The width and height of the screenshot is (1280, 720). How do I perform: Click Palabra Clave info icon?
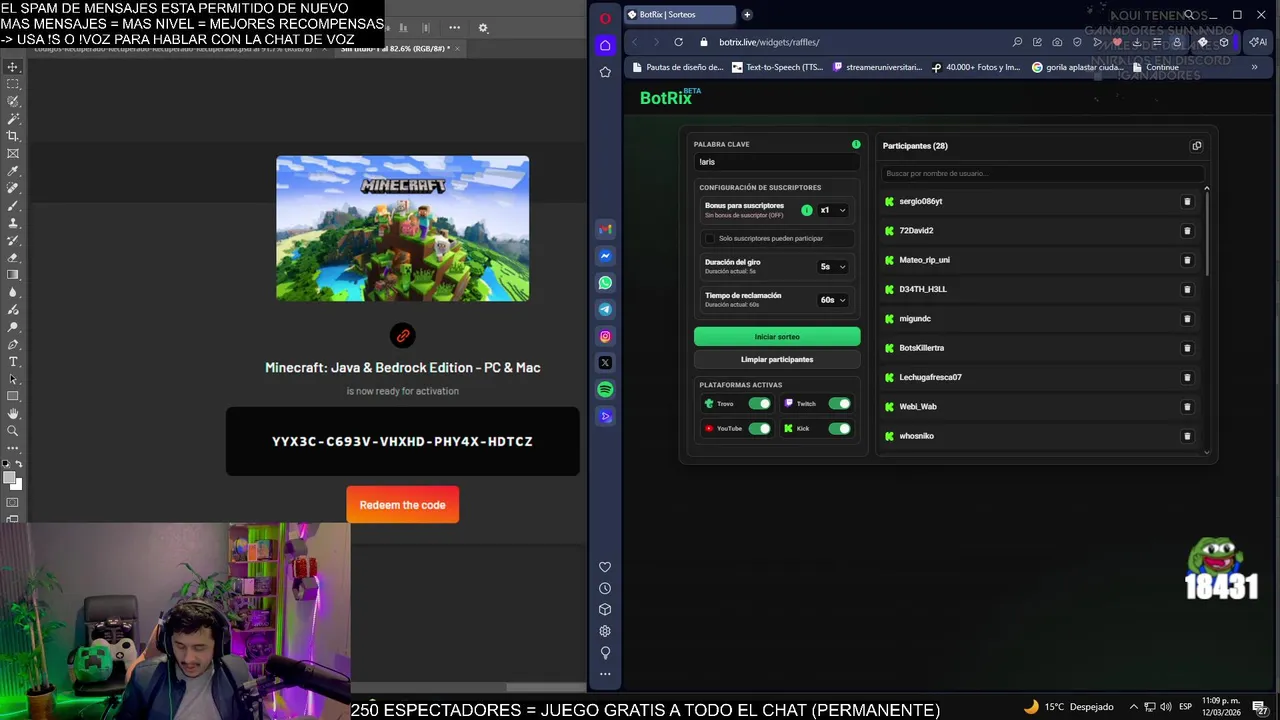[856, 144]
